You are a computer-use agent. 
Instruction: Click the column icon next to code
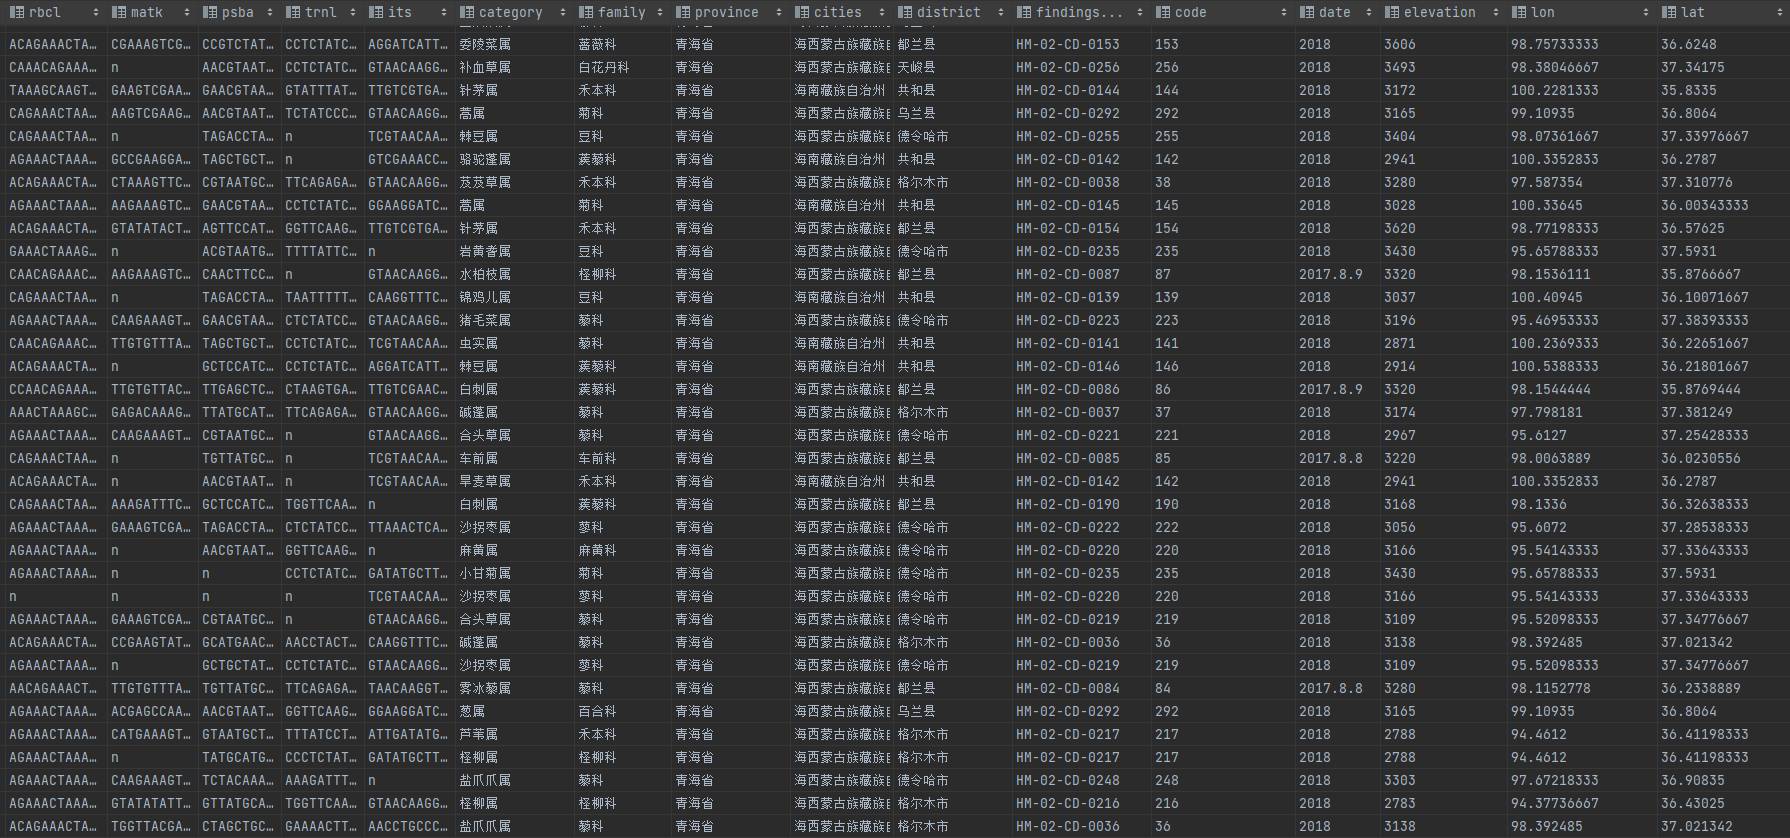click(1163, 13)
